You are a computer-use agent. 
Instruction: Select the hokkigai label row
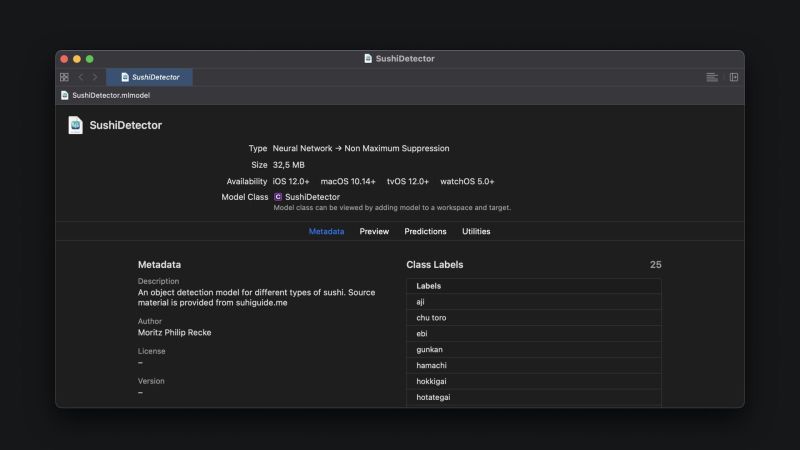(534, 381)
